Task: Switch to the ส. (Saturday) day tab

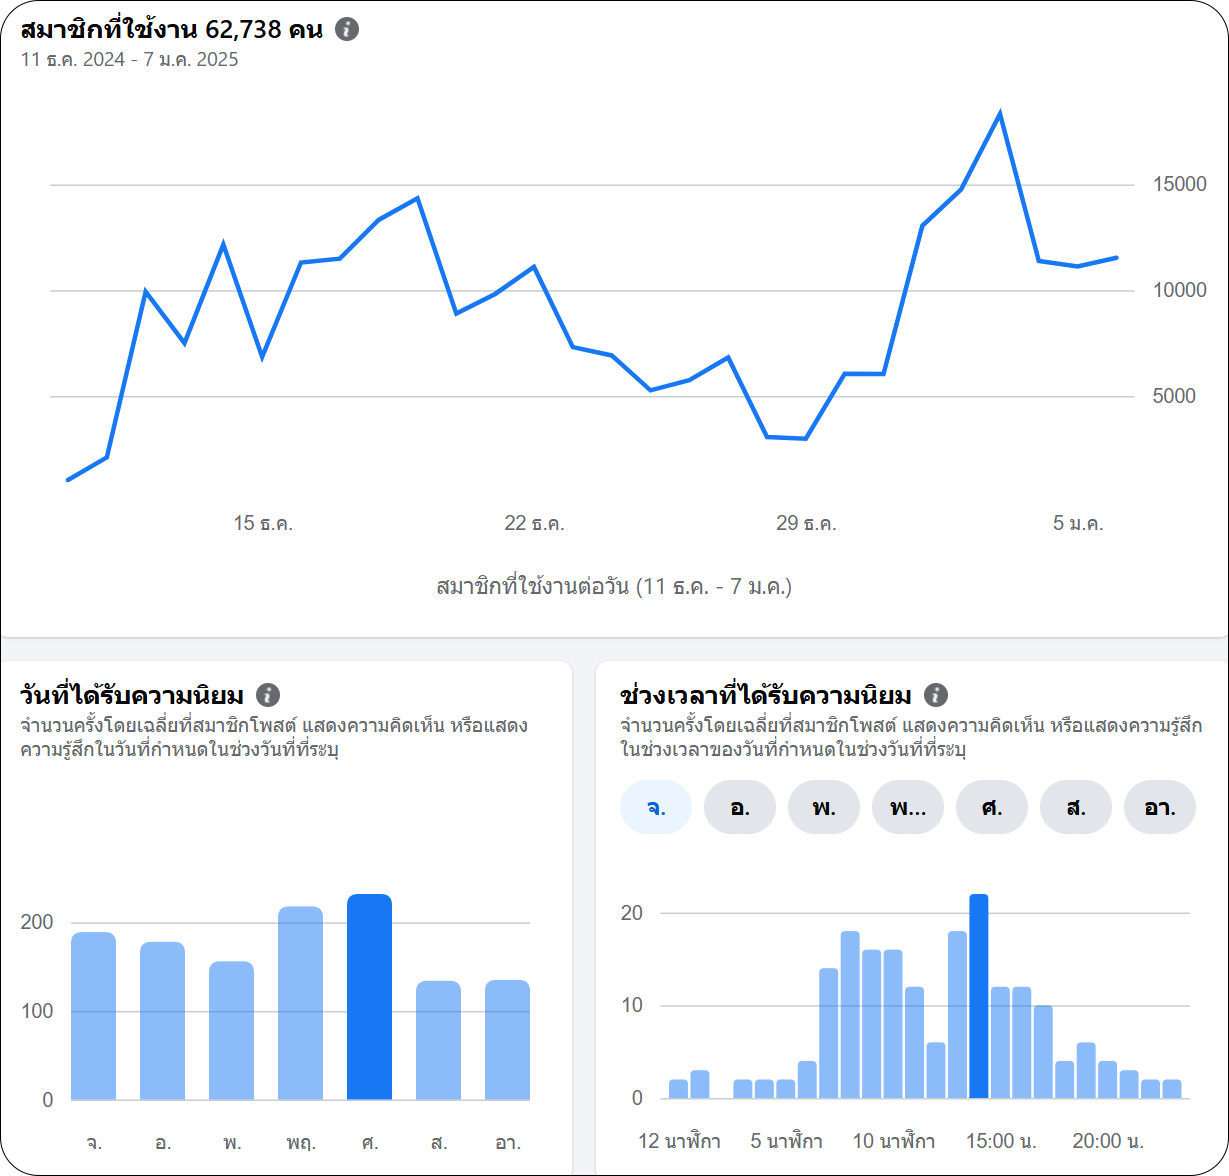Action: coord(1076,808)
